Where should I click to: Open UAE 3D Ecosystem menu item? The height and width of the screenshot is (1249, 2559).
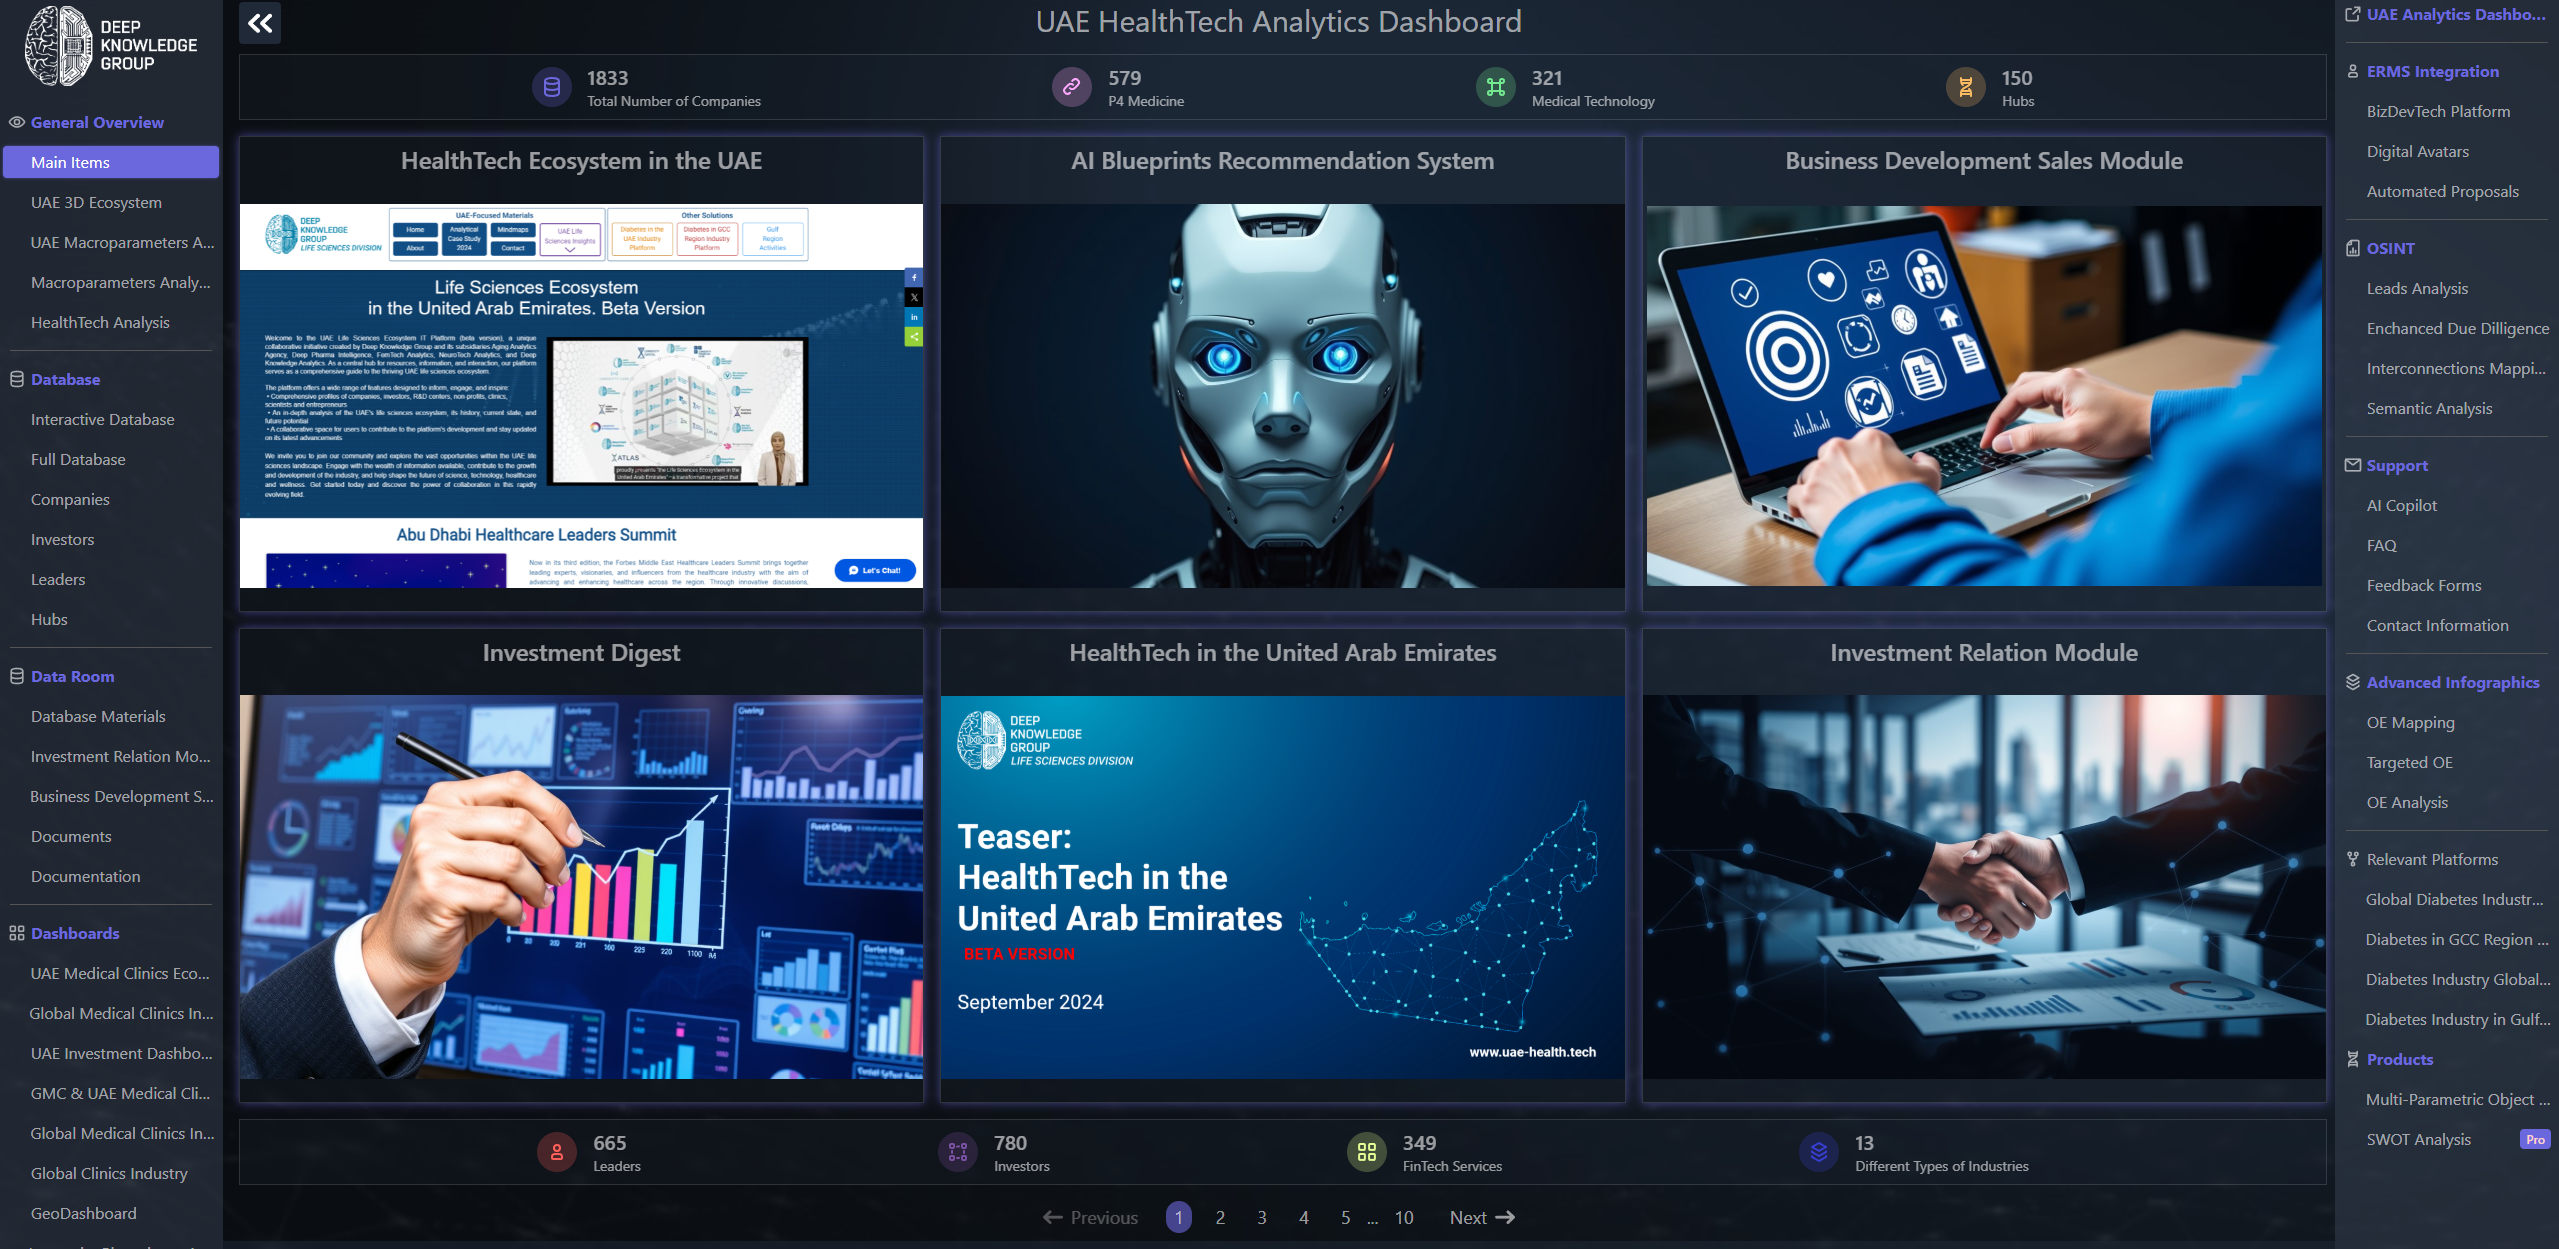96,202
